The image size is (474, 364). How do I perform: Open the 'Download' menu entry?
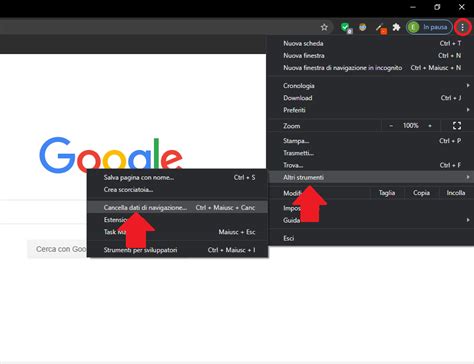coord(371,98)
